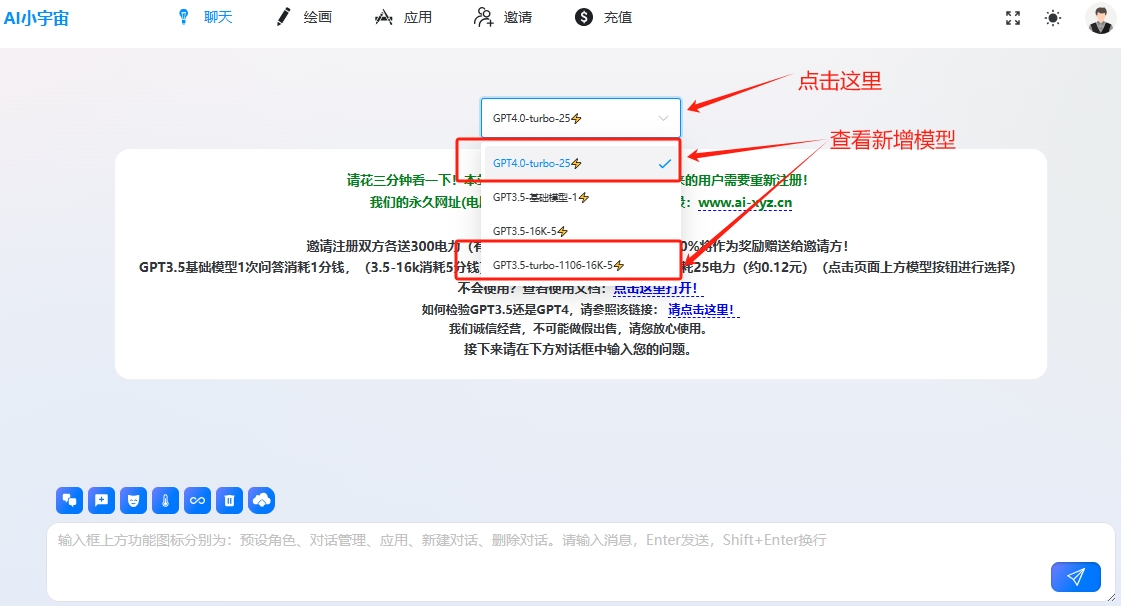Image resolution: width=1121 pixels, height=606 pixels.
Task: Select GPT4.0-turbo-25 option in the list
Action: (581, 164)
